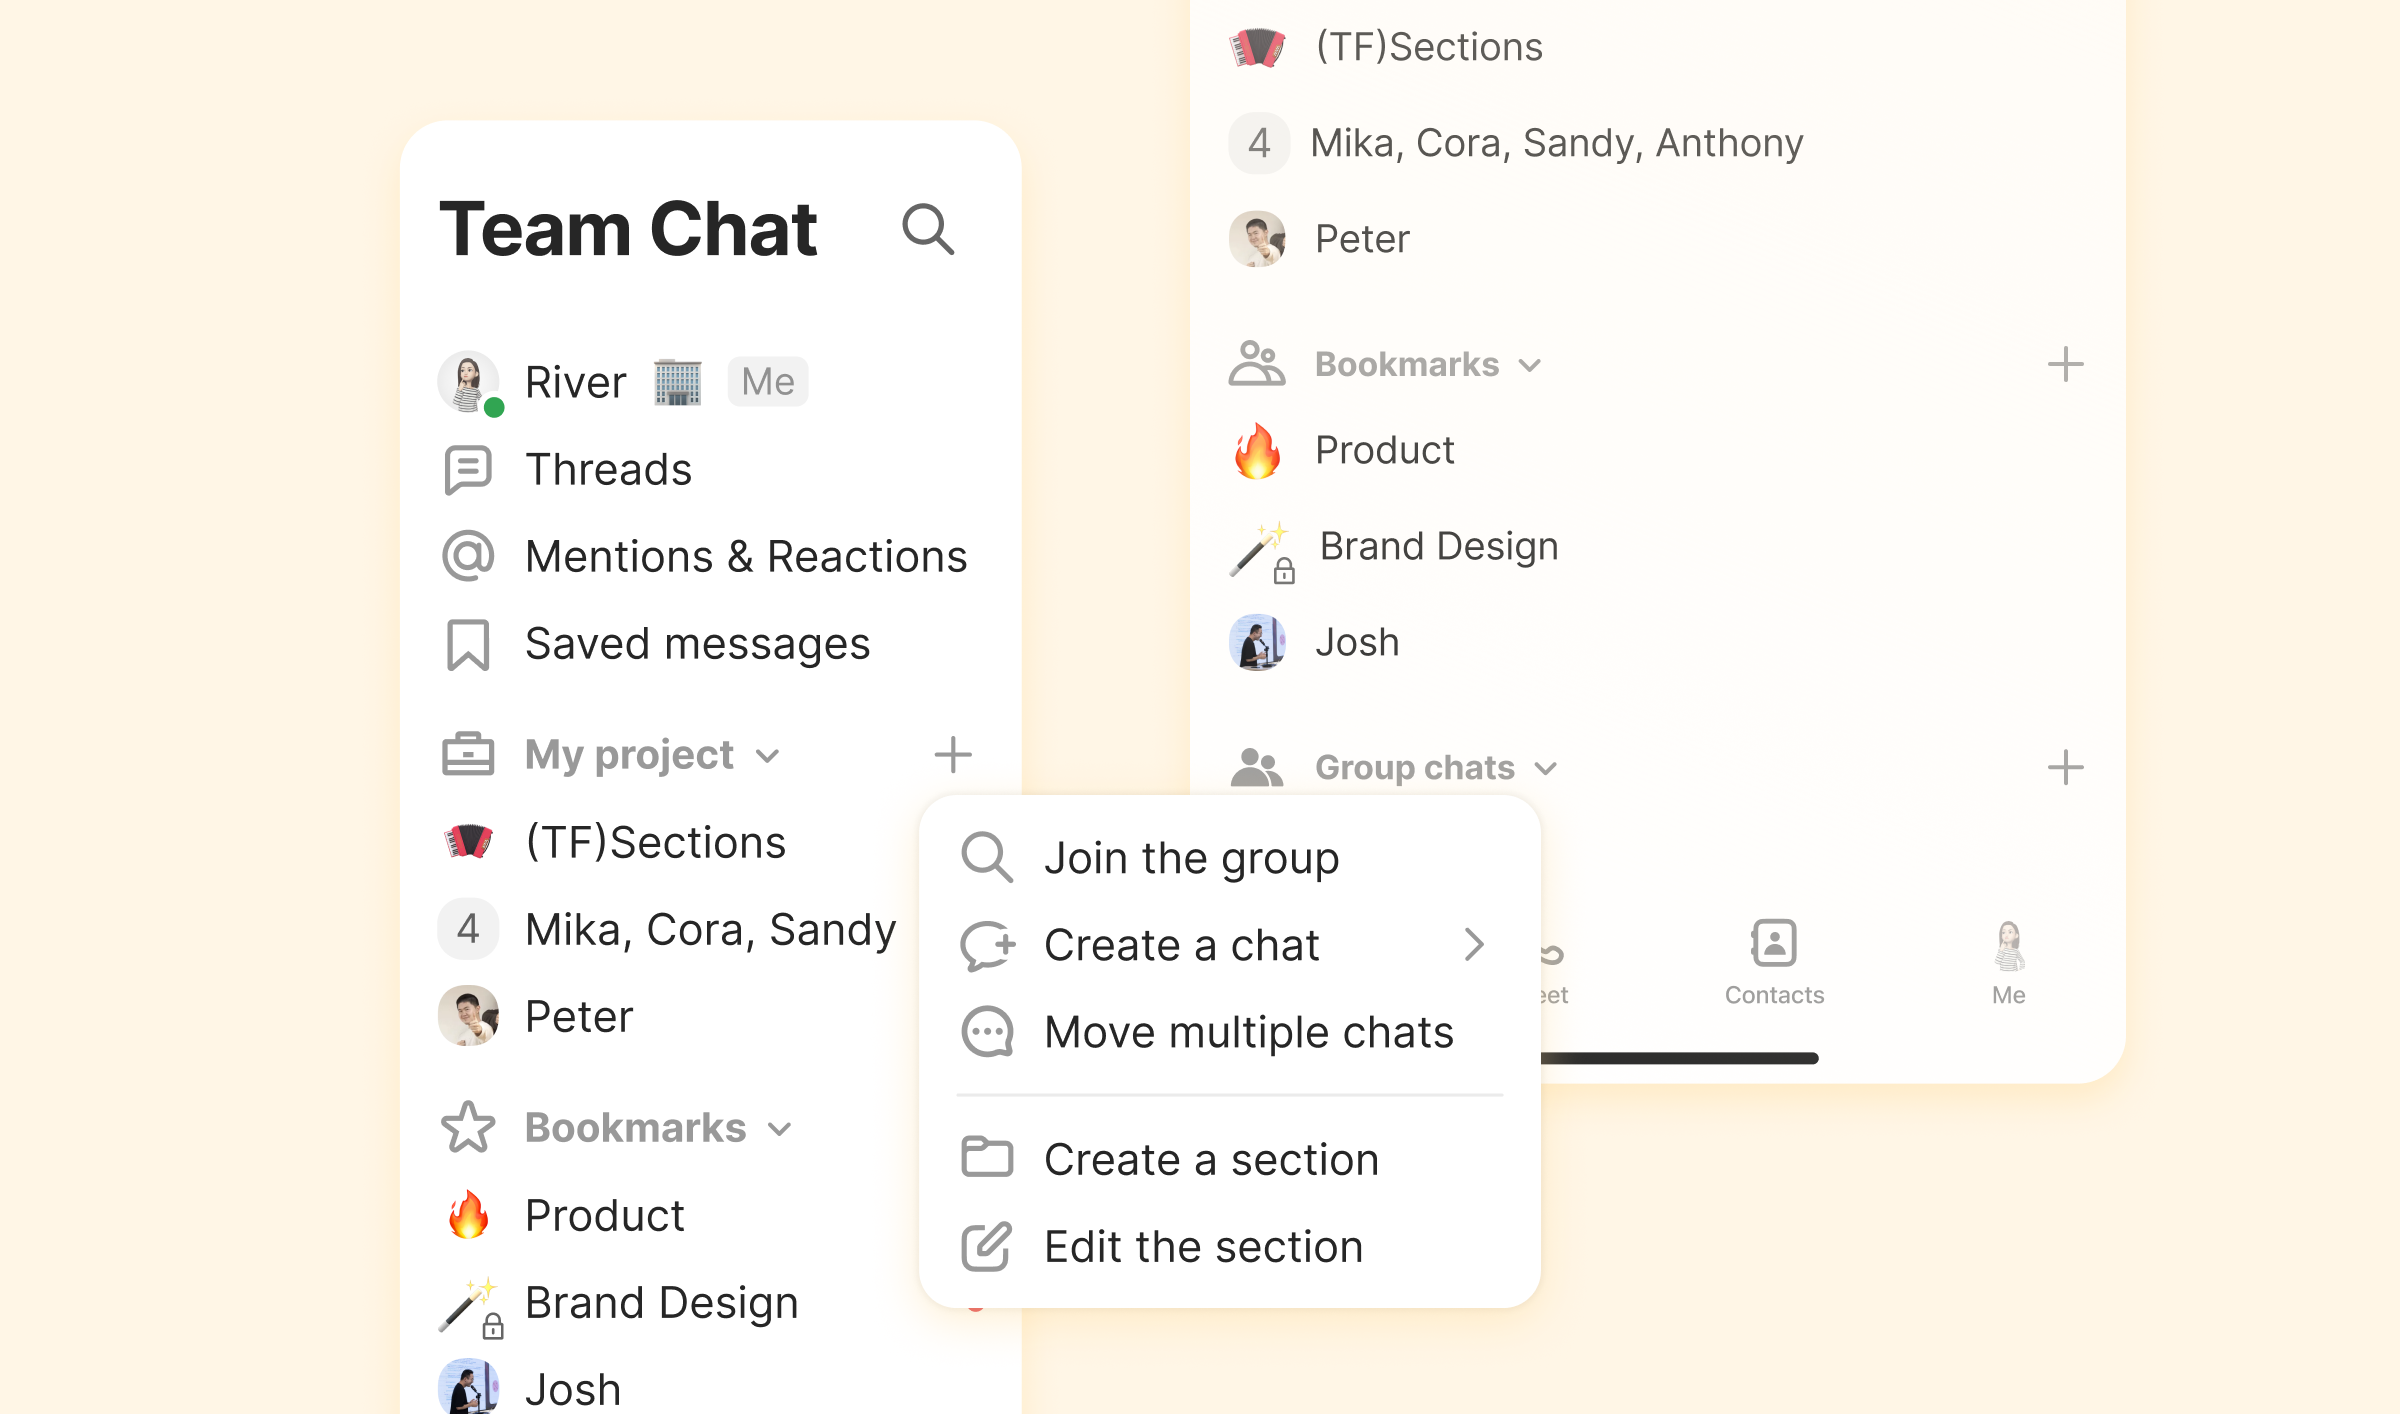Open the Threads icon in the sidebar
Image resolution: width=2400 pixels, height=1414 pixels.
pos(467,470)
